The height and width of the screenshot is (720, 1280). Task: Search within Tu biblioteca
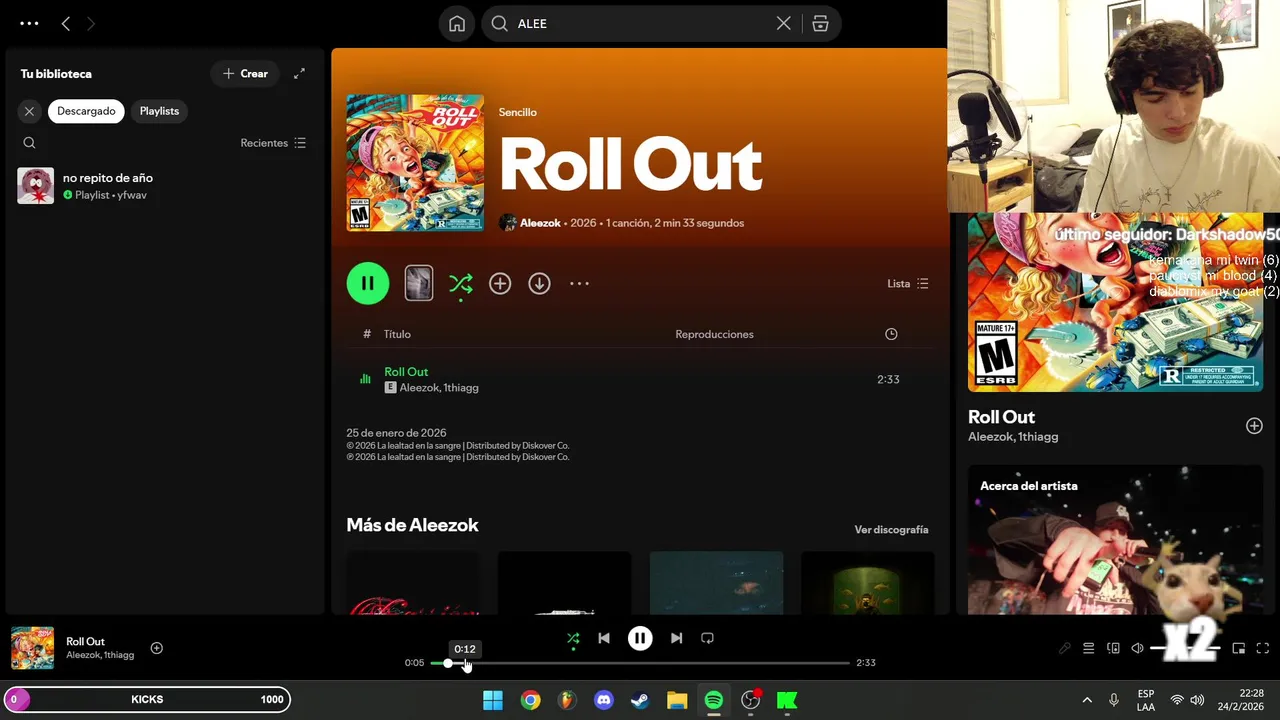pyautogui.click(x=29, y=143)
